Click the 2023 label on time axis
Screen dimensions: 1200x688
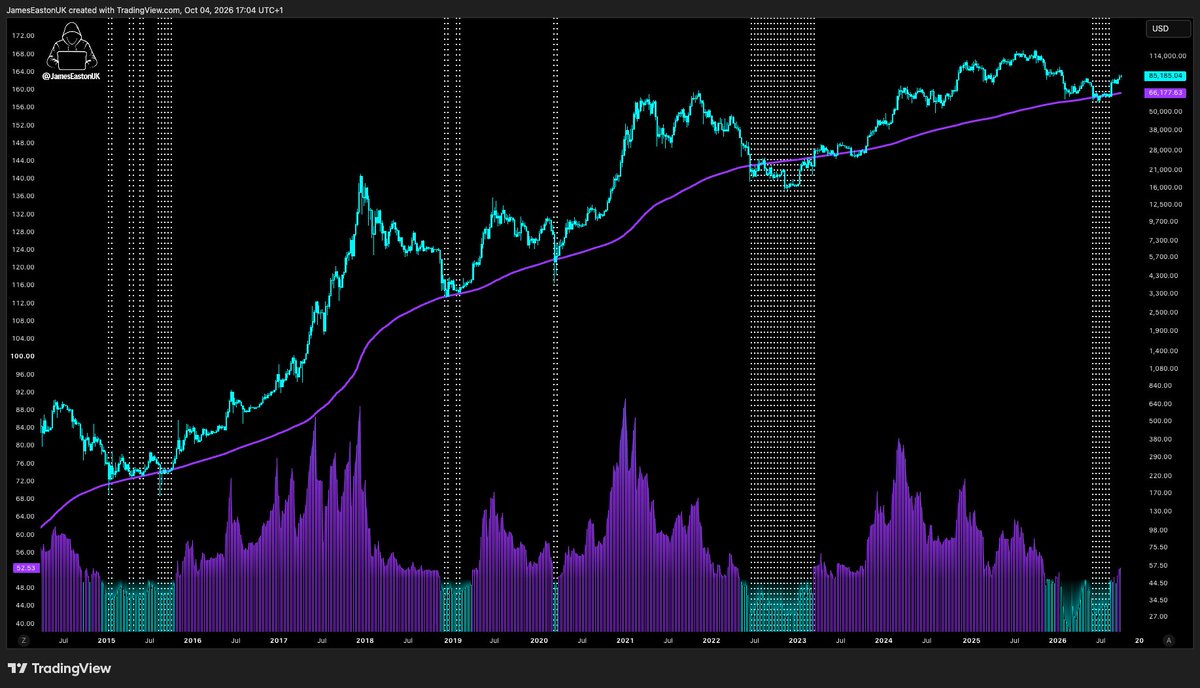click(x=798, y=638)
